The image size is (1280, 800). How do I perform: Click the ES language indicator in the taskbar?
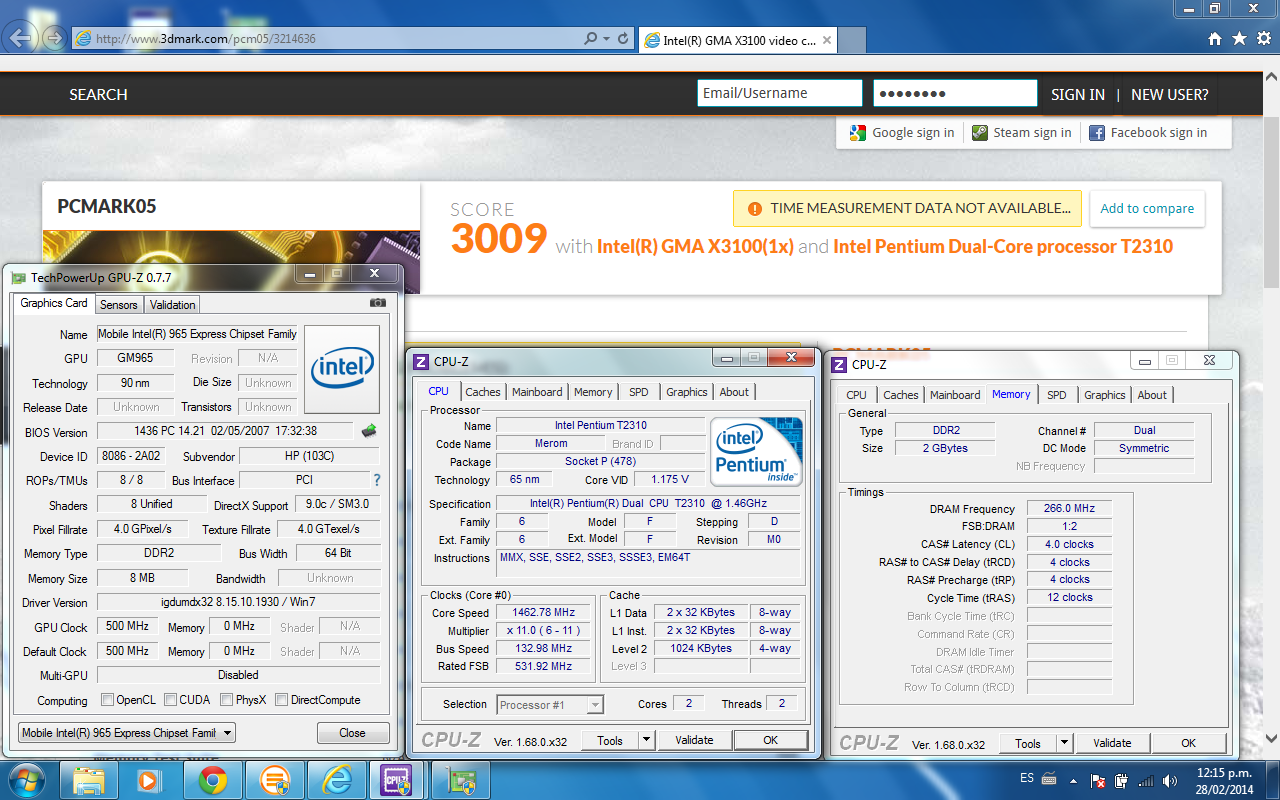click(x=1027, y=778)
